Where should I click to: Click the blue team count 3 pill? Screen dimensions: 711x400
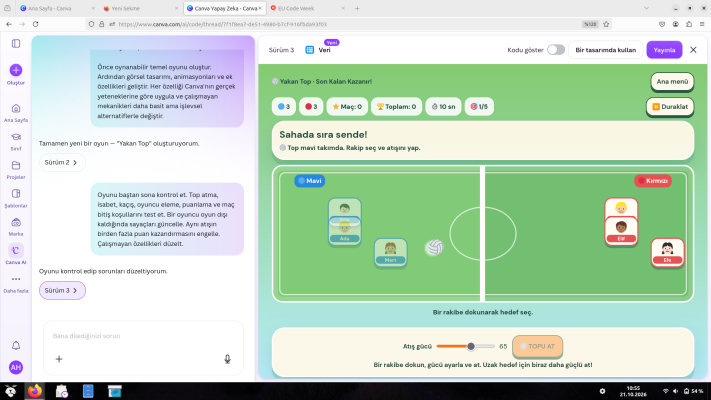284,107
